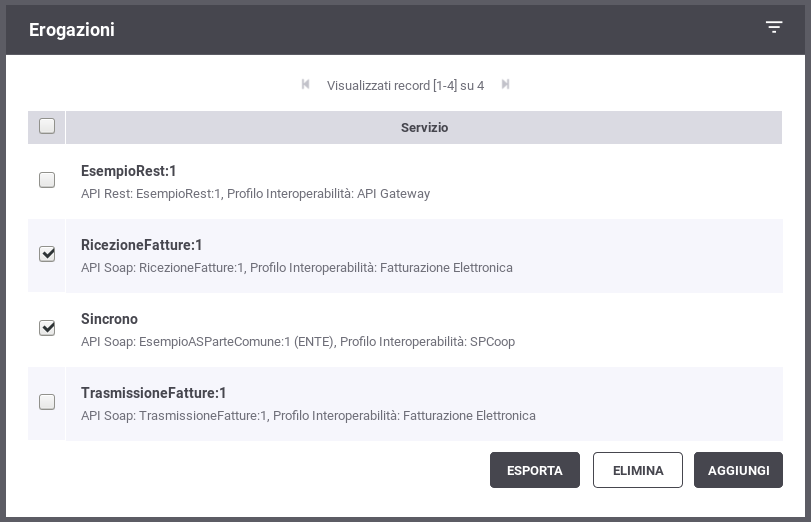Viewport: 811px width, 522px height.
Task: Click the Visualizzati record [1-4] su 4 text
Action: (406, 85)
